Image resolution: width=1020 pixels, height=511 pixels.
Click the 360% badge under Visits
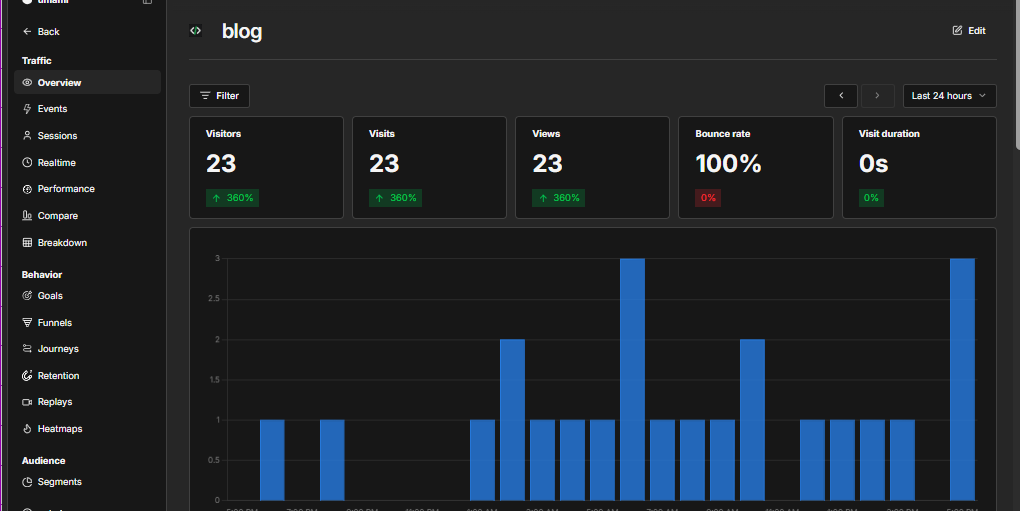(x=396, y=198)
